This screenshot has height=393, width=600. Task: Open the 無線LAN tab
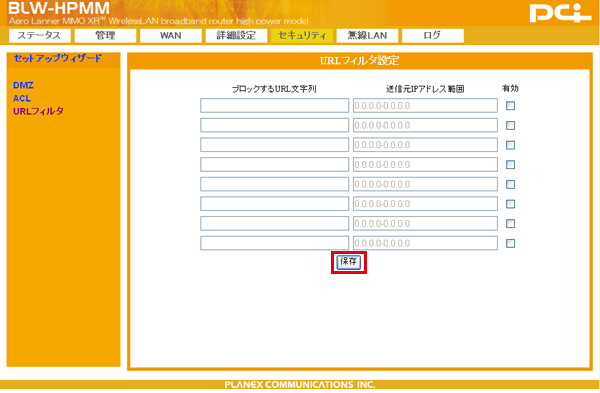[x=367, y=36]
